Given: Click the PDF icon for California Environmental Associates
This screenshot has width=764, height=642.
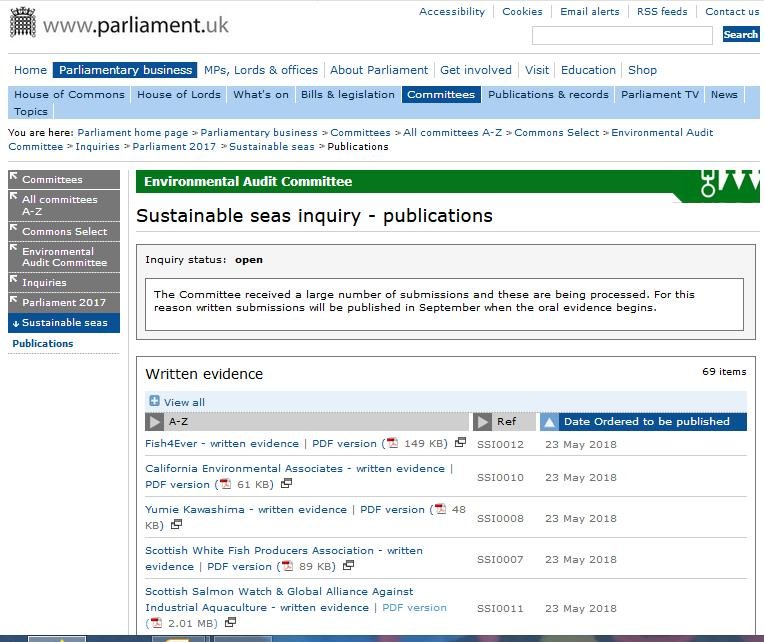Looking at the screenshot, I should [x=225, y=484].
